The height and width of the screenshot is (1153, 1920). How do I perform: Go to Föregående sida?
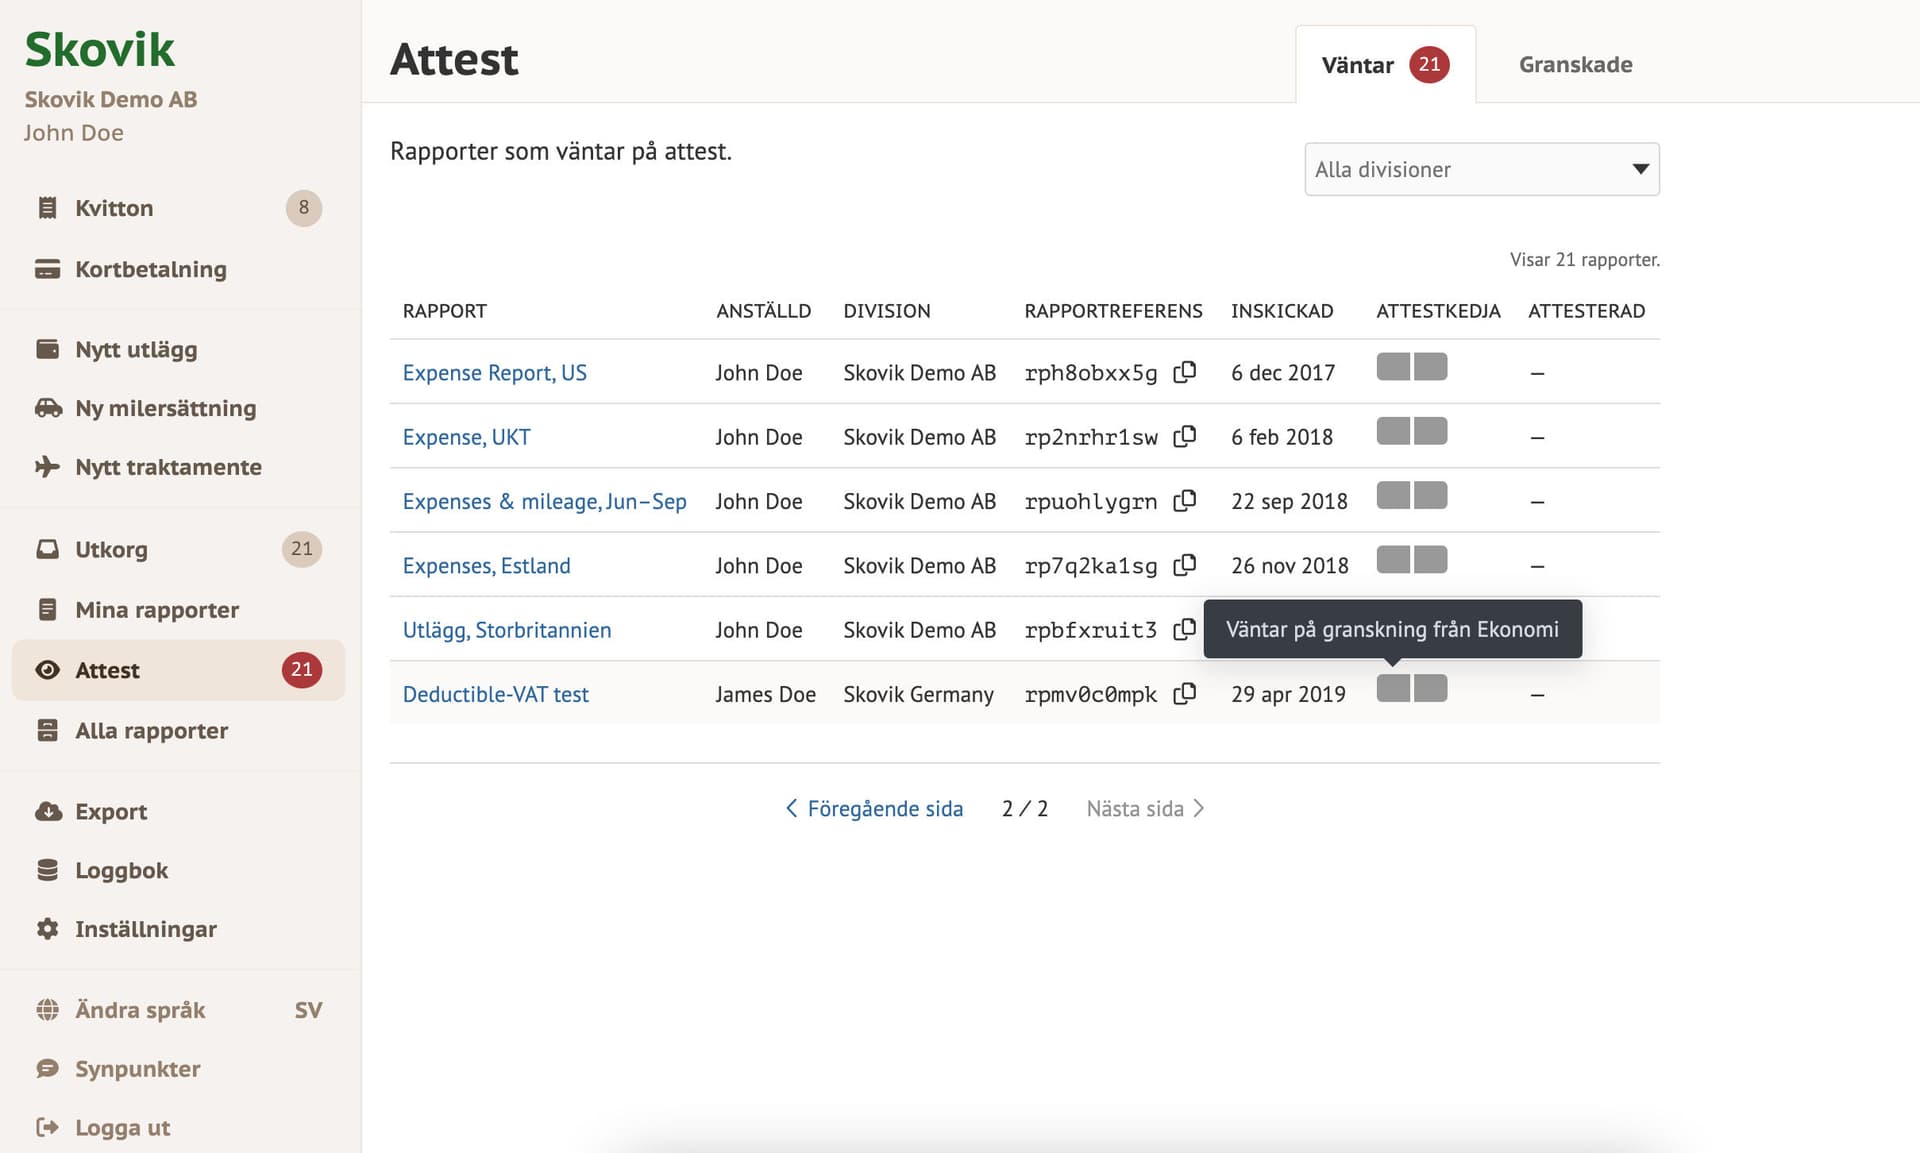[x=874, y=808]
